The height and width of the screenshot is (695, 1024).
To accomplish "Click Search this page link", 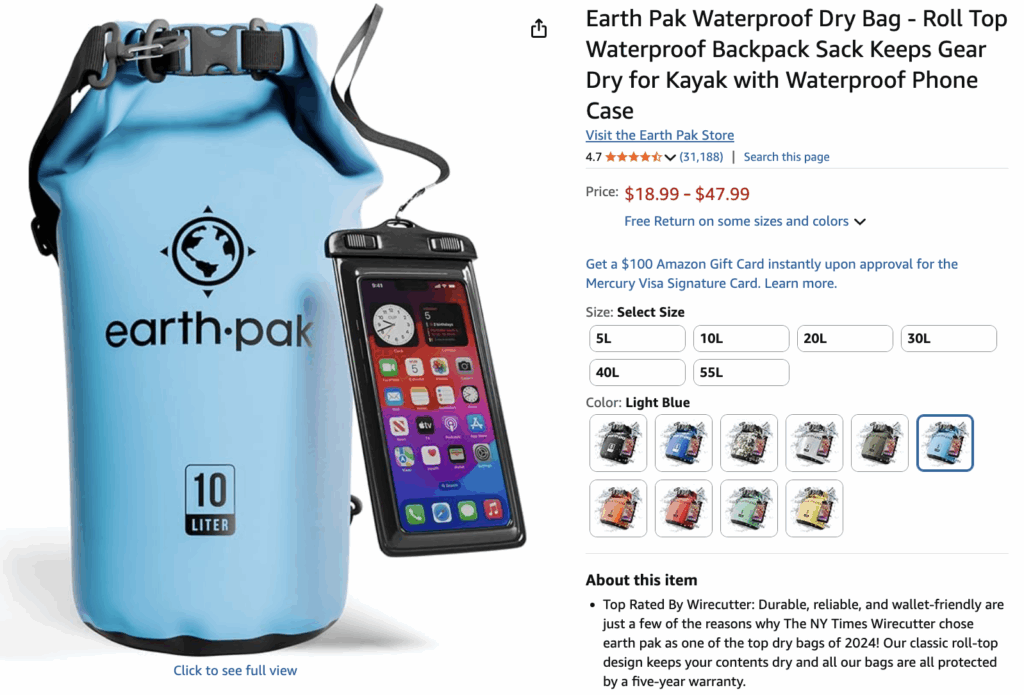I will point(786,157).
